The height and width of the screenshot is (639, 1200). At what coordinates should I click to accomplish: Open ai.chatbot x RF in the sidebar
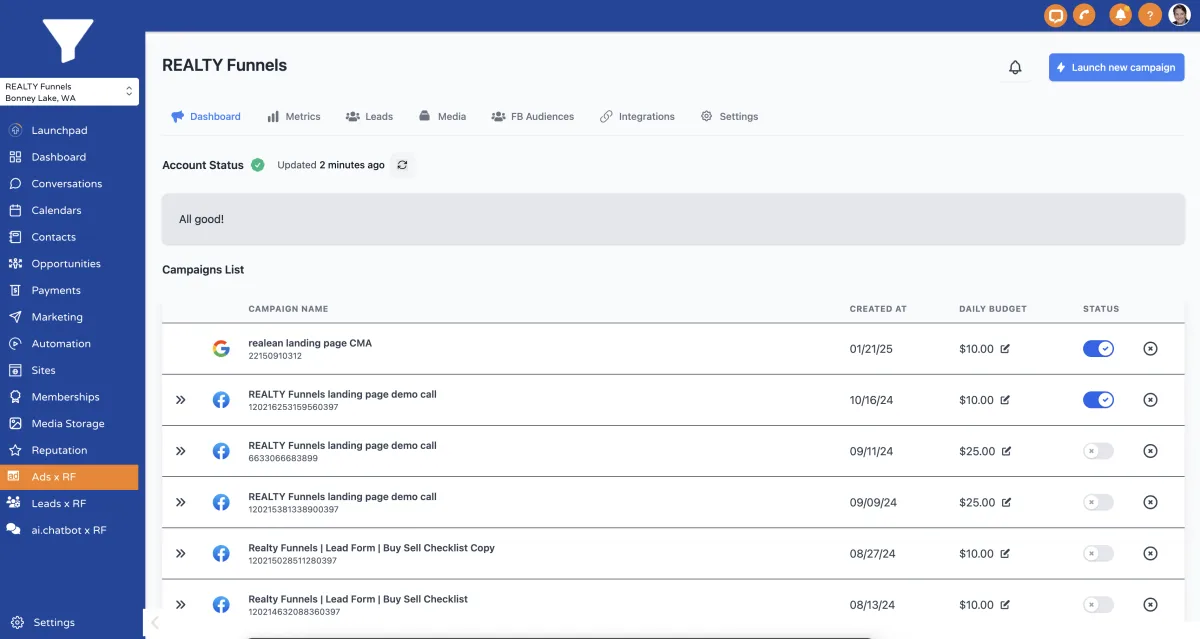coord(69,530)
